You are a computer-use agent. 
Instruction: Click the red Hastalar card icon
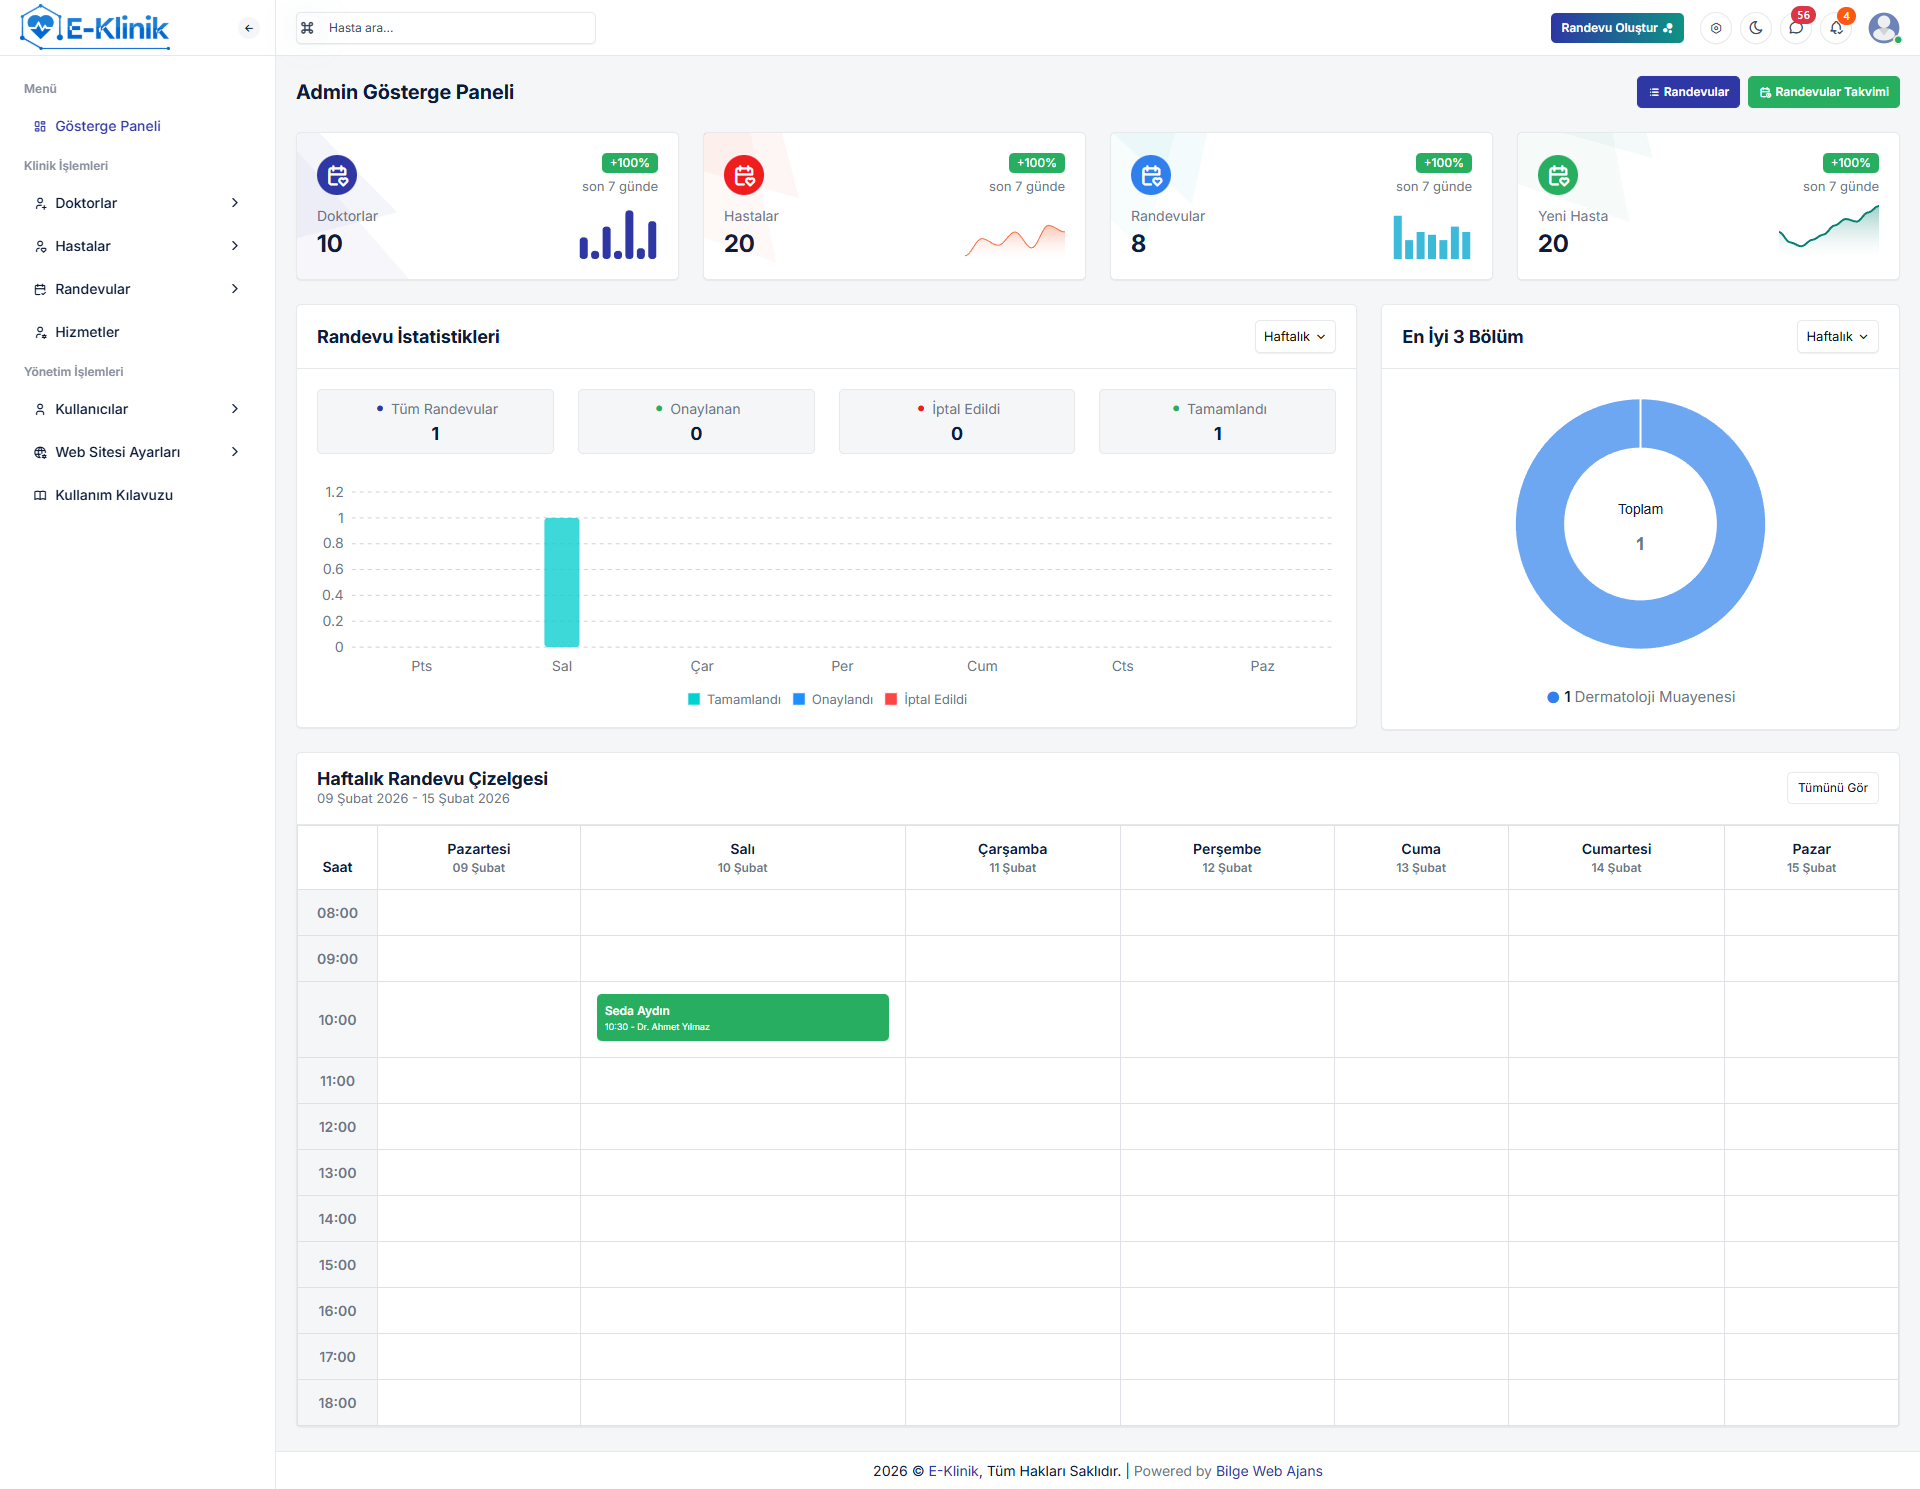[x=744, y=176]
